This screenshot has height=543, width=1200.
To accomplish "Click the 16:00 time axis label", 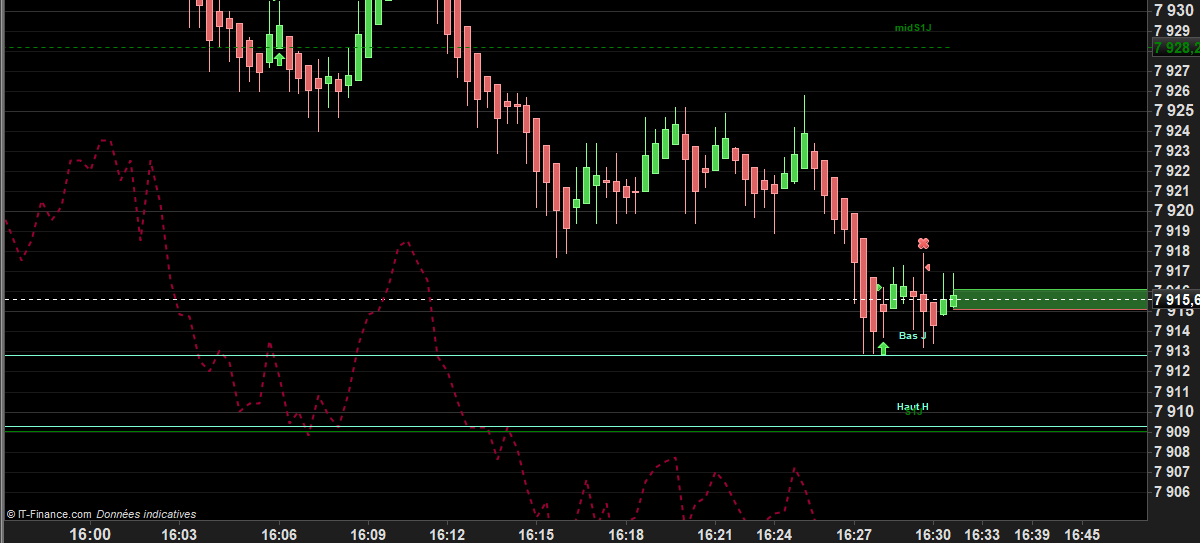I will click(90, 534).
